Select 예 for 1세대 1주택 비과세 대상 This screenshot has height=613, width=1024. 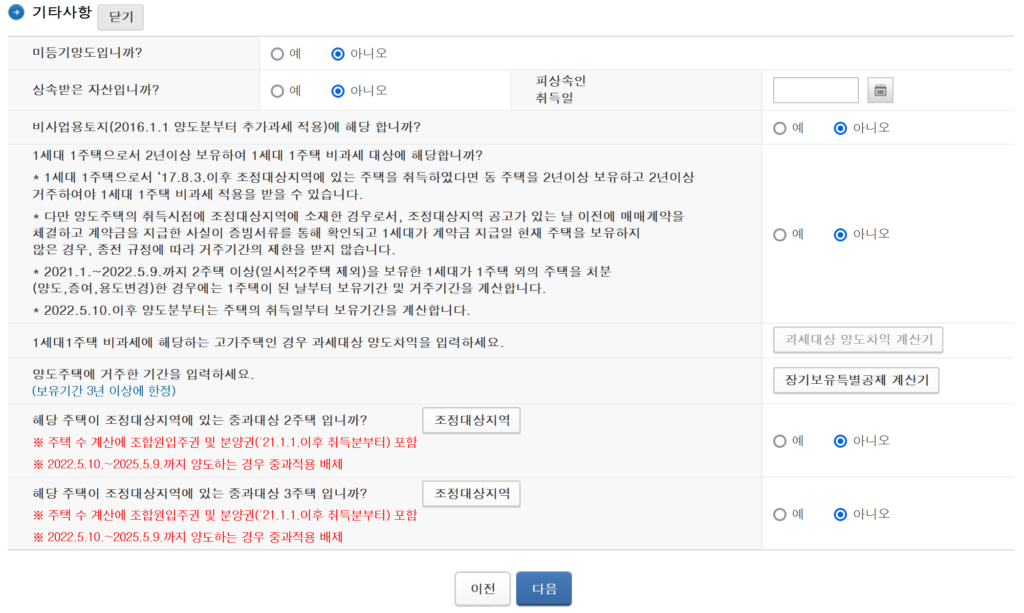click(780, 234)
